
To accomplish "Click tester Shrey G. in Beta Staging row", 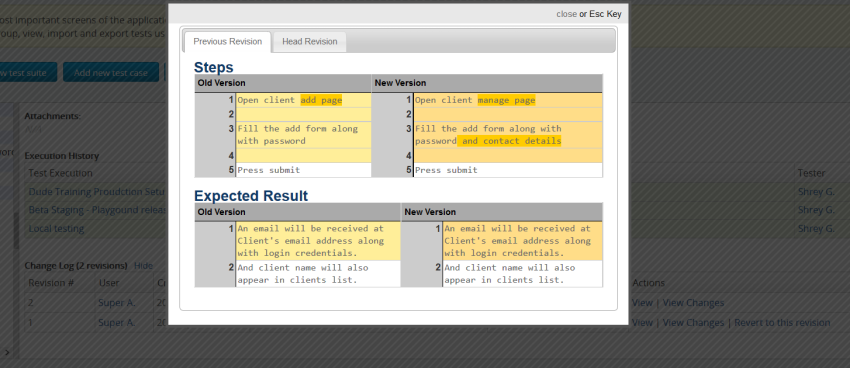I will [x=816, y=210].
